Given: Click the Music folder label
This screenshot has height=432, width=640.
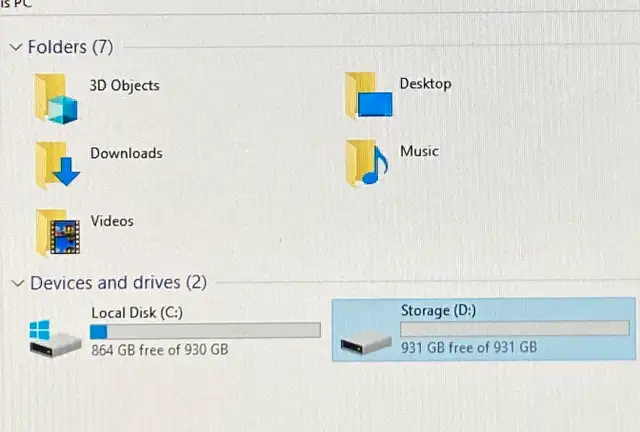Looking at the screenshot, I should point(419,151).
